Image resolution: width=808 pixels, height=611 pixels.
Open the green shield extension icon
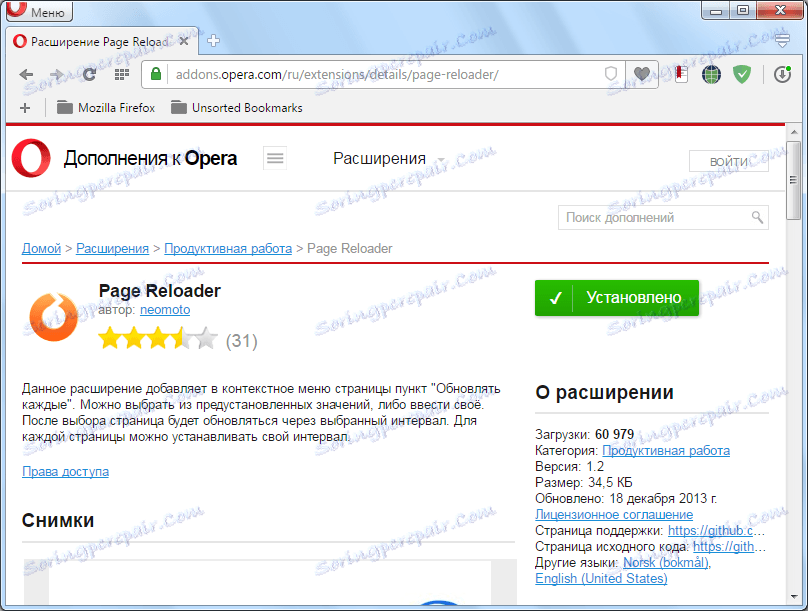tap(742, 75)
